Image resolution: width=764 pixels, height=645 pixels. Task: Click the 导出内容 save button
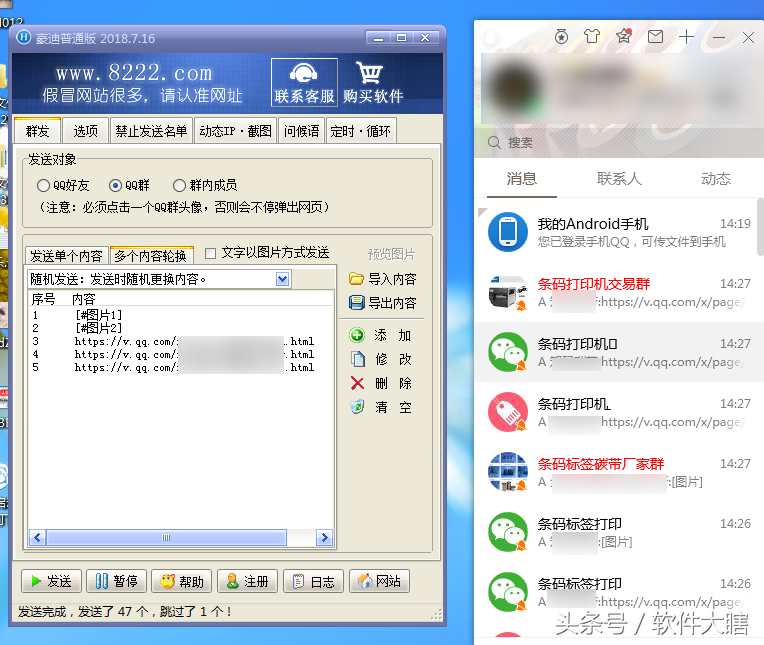tap(383, 303)
